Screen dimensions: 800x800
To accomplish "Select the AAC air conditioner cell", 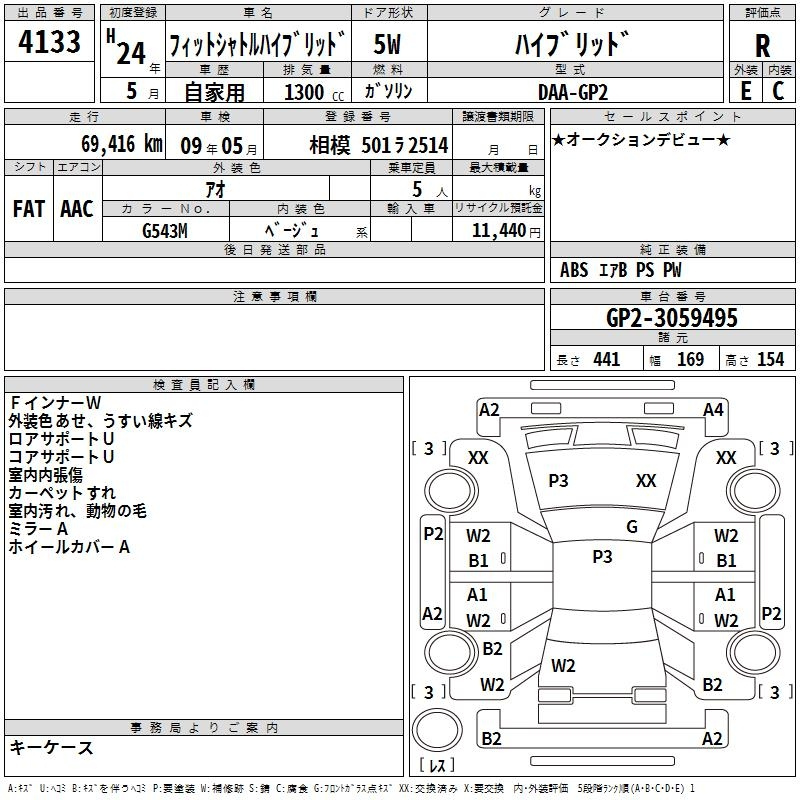I will [77, 208].
